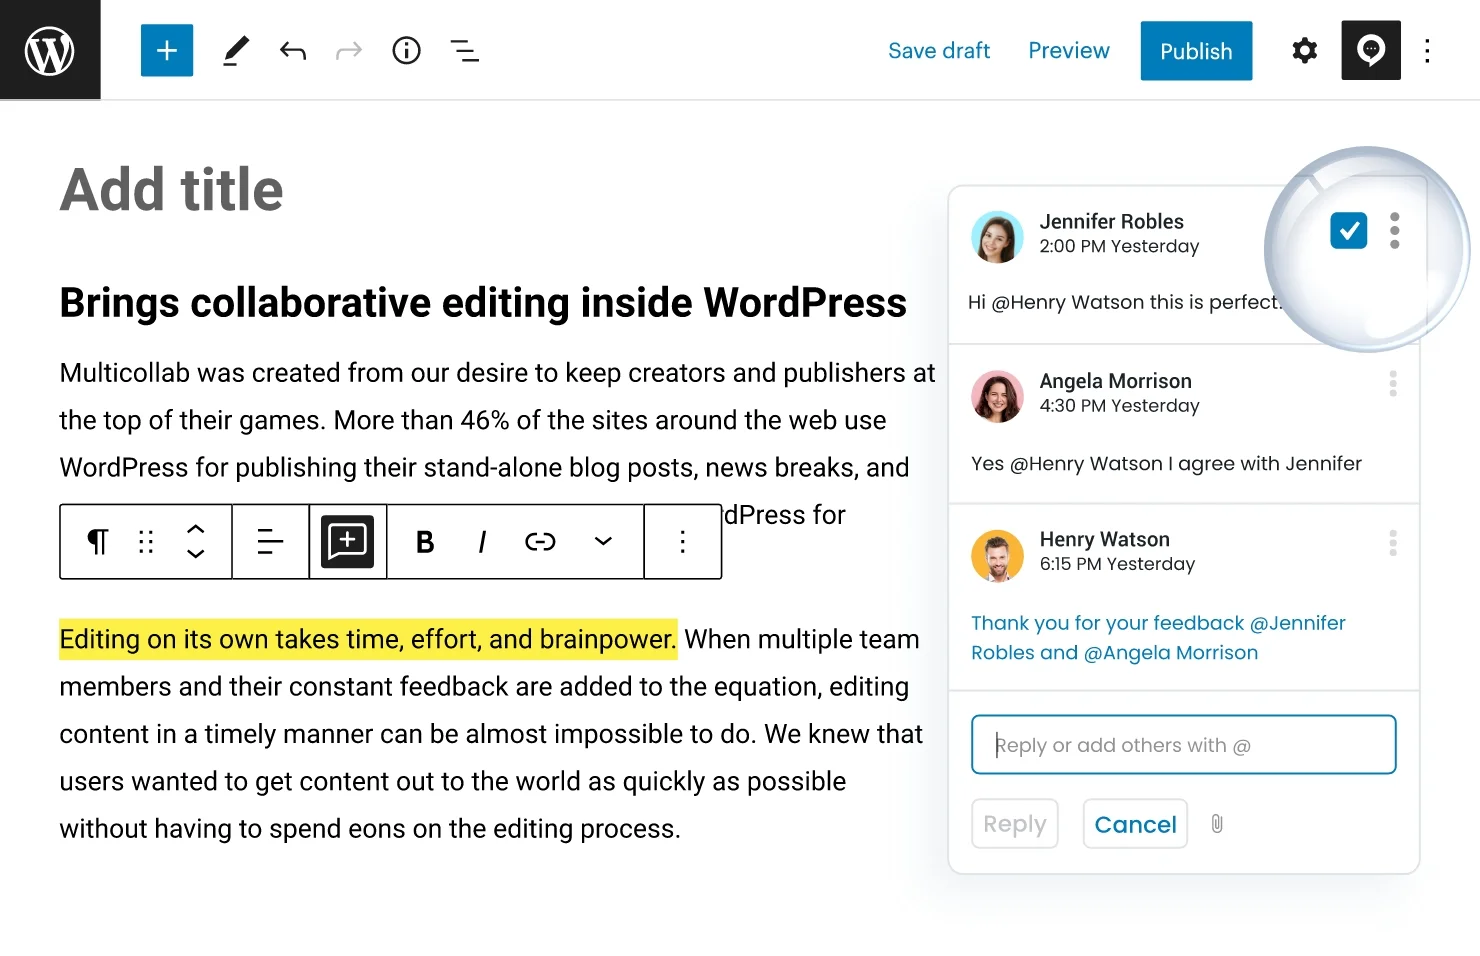This screenshot has width=1480, height=956.
Task: Move block down with down chevron
Action: coord(196,554)
